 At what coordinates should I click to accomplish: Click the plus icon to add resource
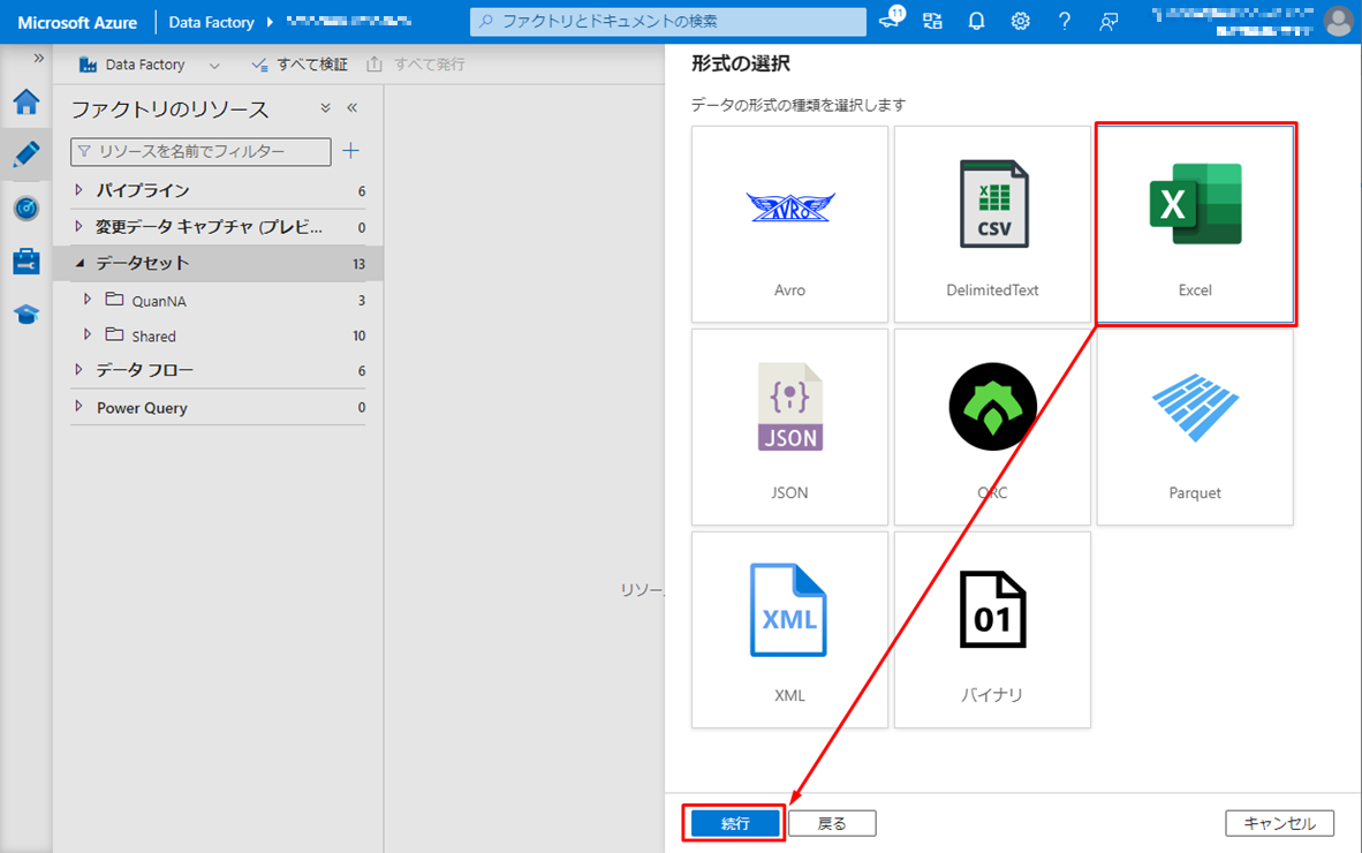coord(351,151)
